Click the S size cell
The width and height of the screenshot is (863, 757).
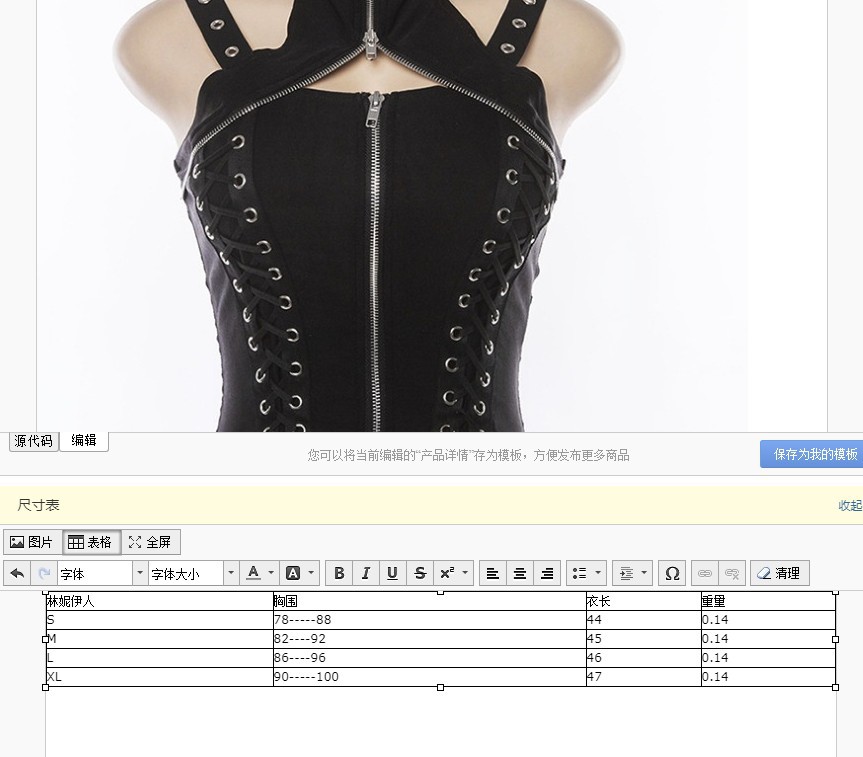point(160,620)
